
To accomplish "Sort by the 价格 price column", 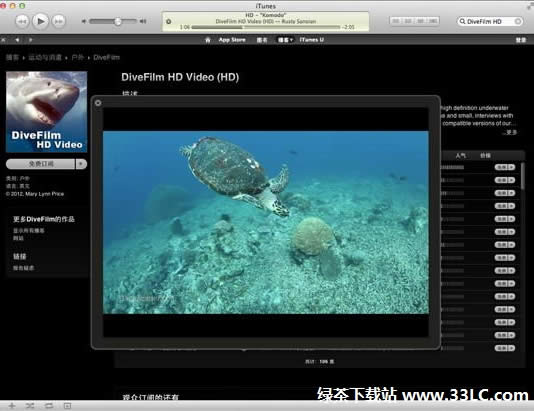I will point(485,156).
